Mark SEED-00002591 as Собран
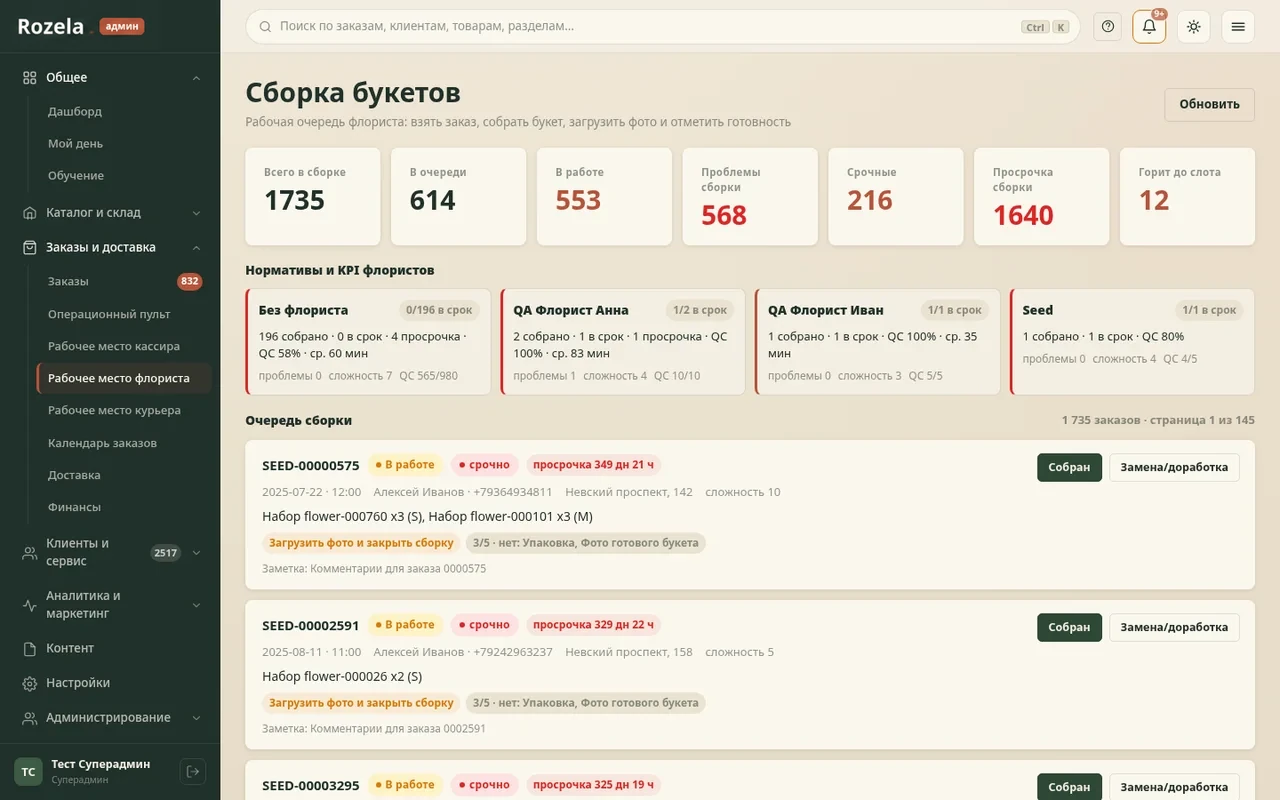The width and height of the screenshot is (1280, 800). 1069,627
